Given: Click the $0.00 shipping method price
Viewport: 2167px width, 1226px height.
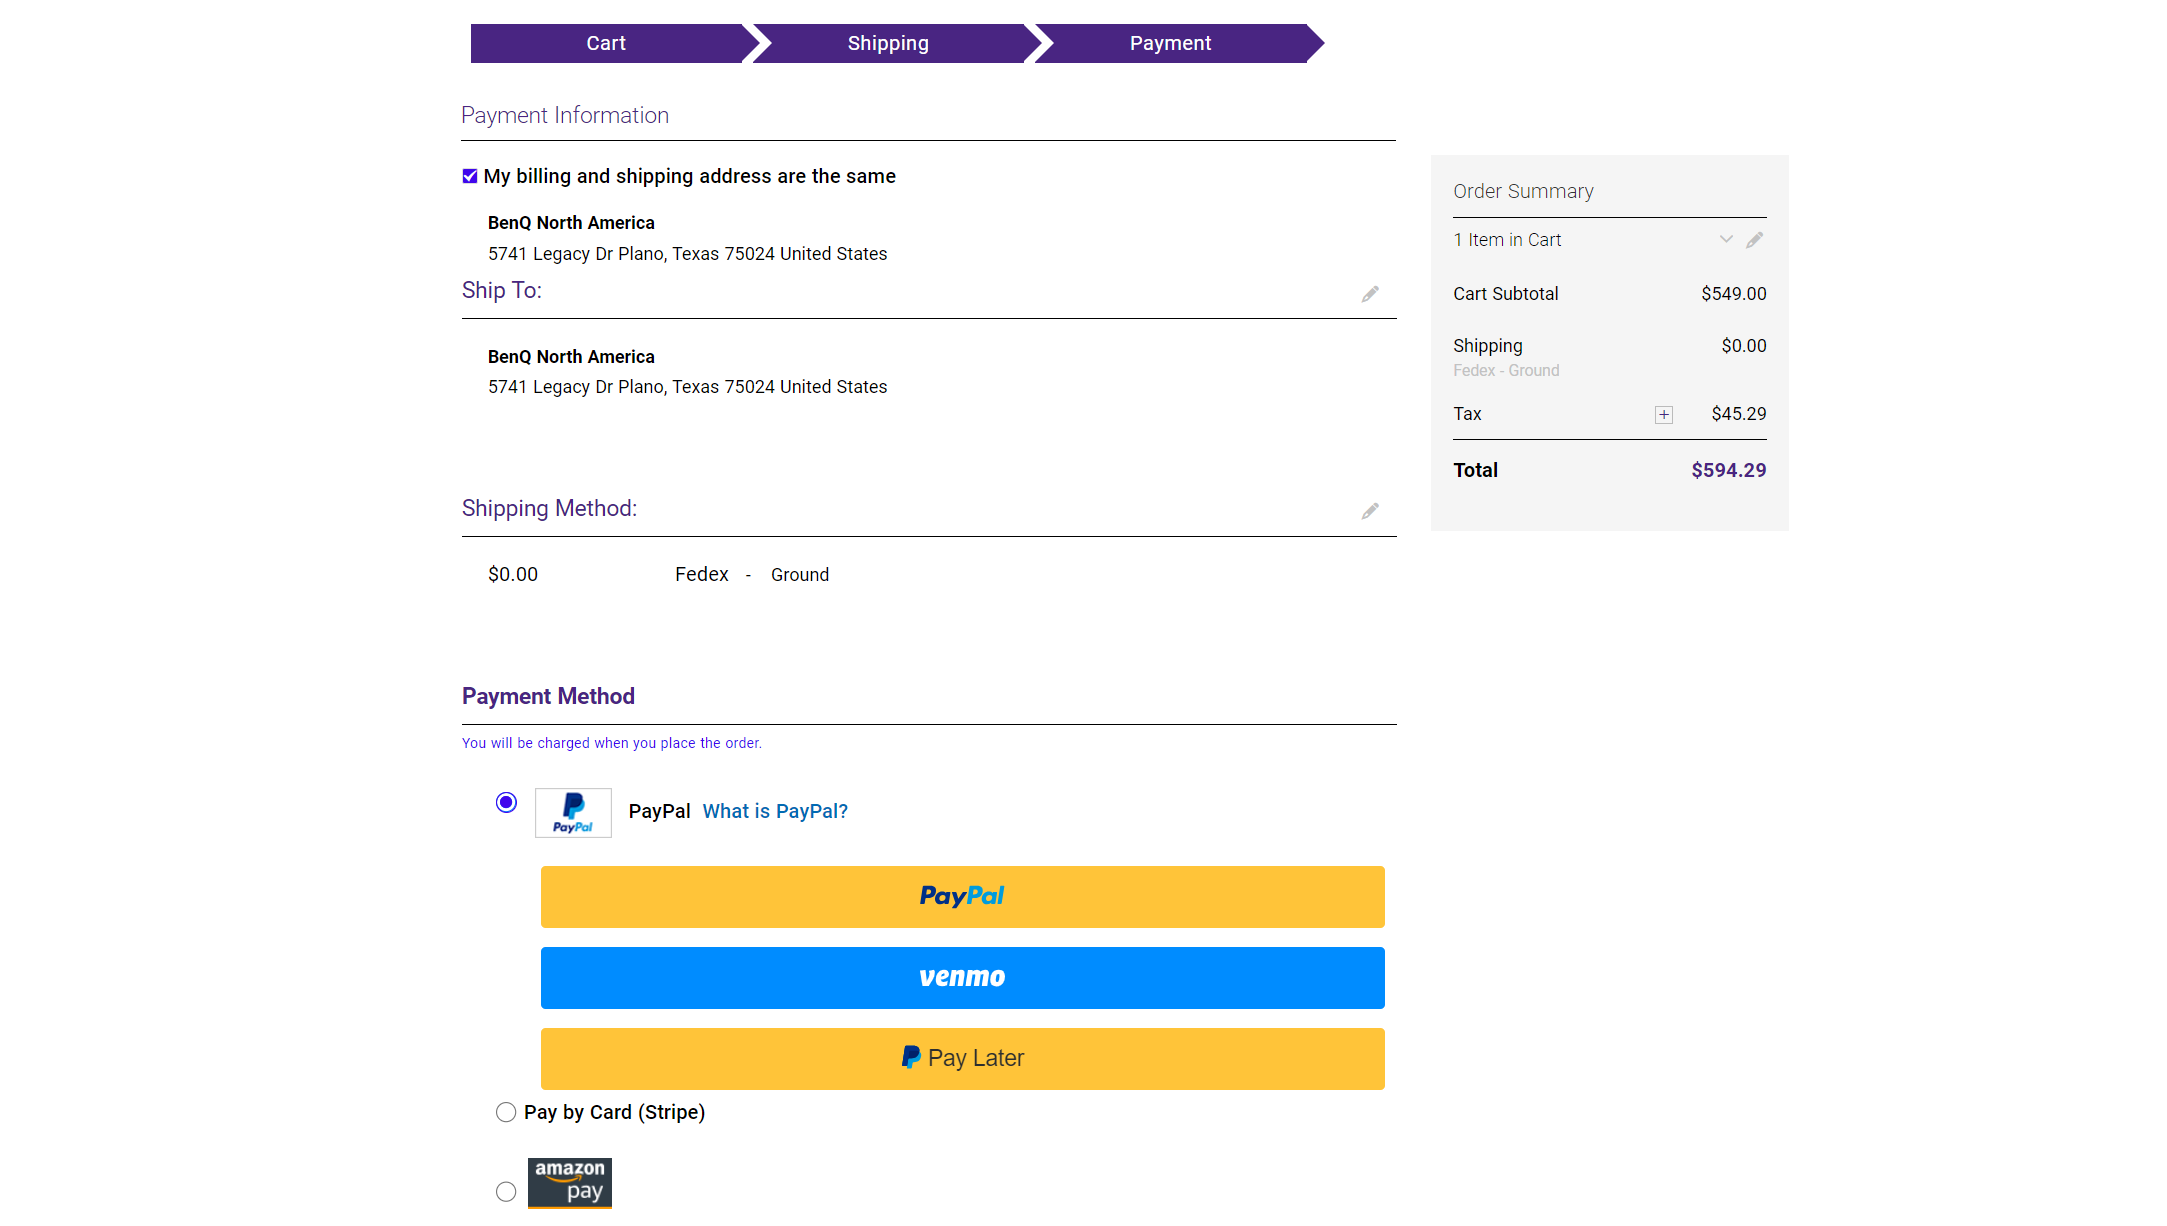Looking at the screenshot, I should pos(513,574).
